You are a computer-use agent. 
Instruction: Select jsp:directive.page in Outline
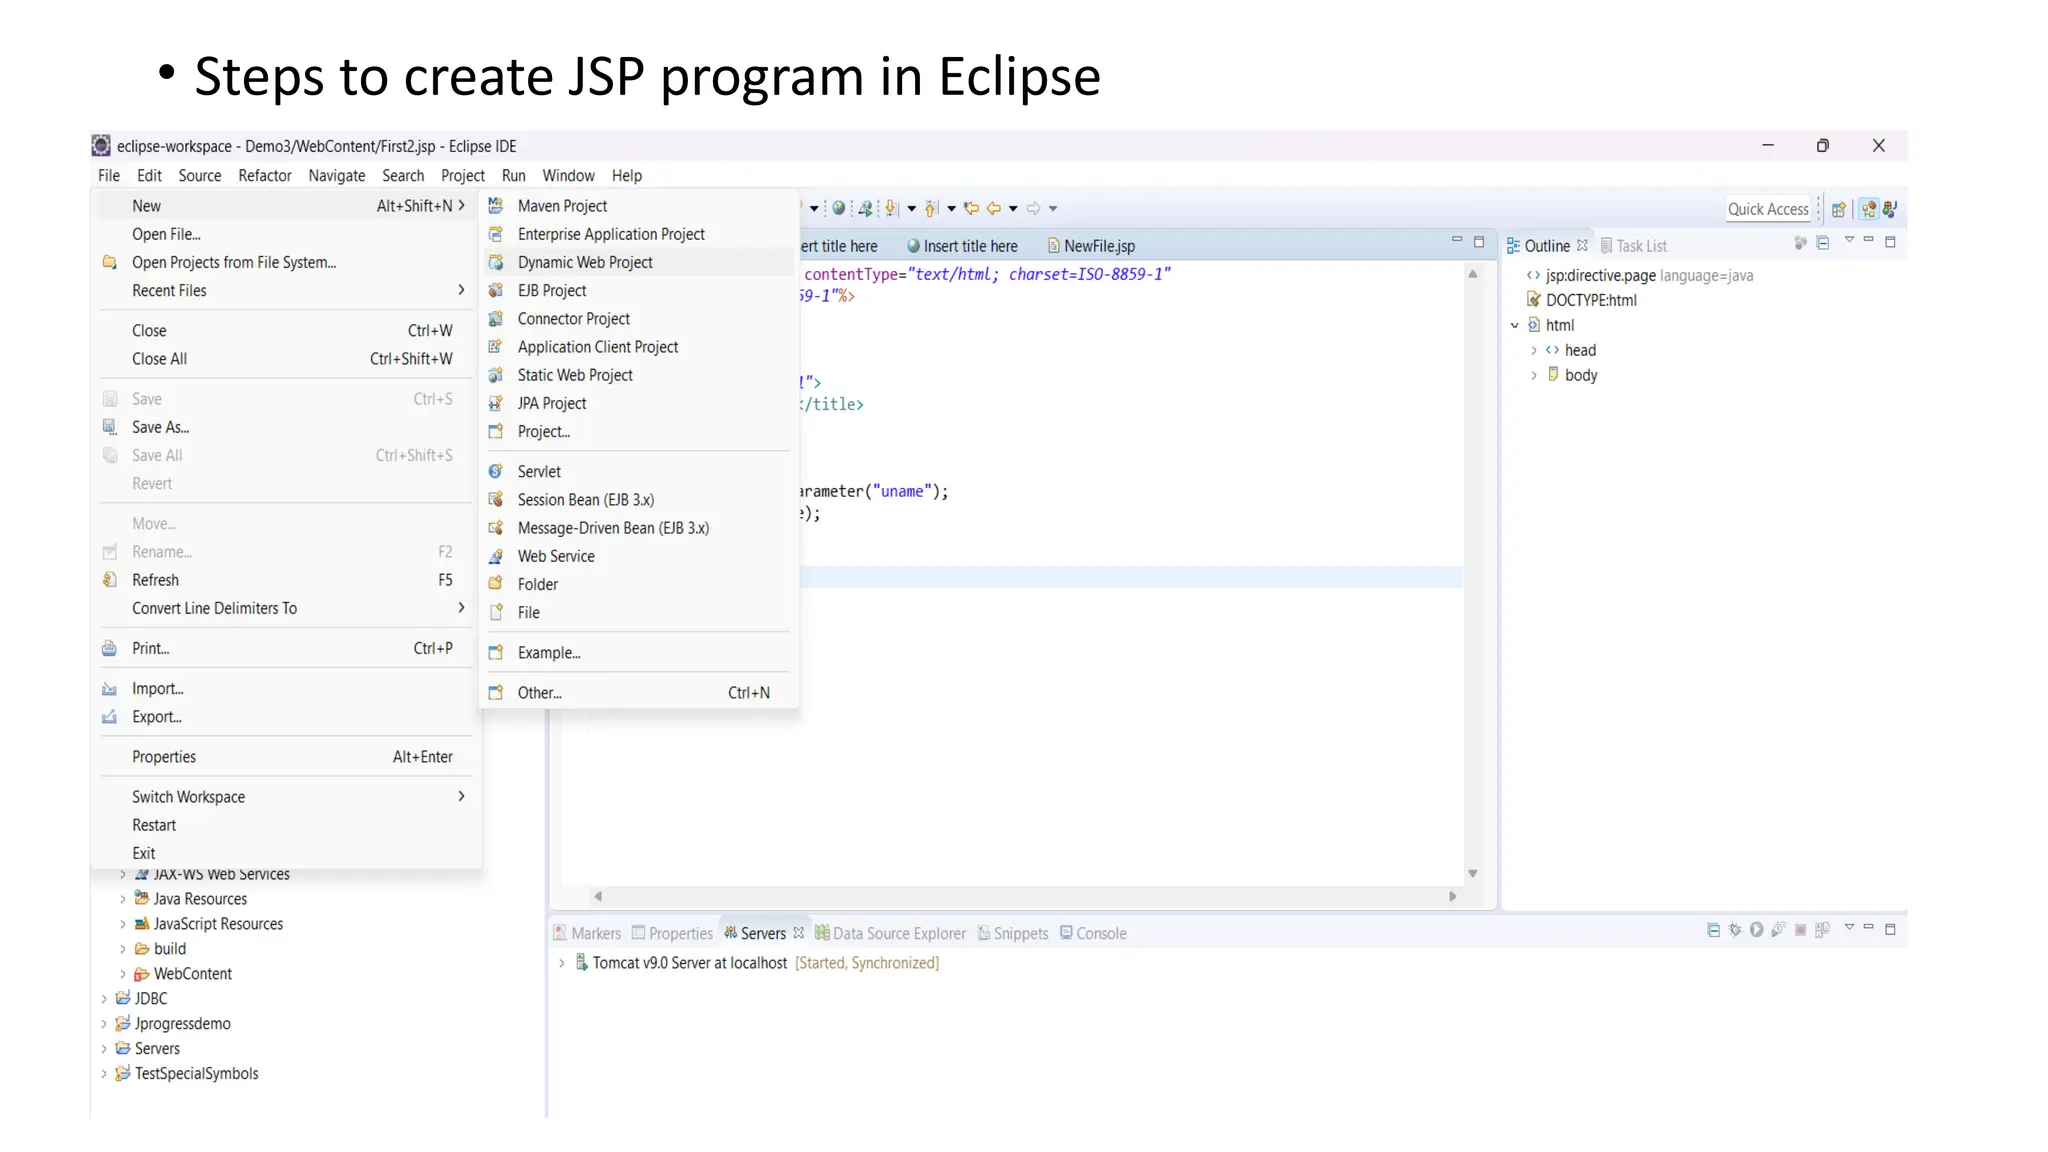click(1640, 275)
